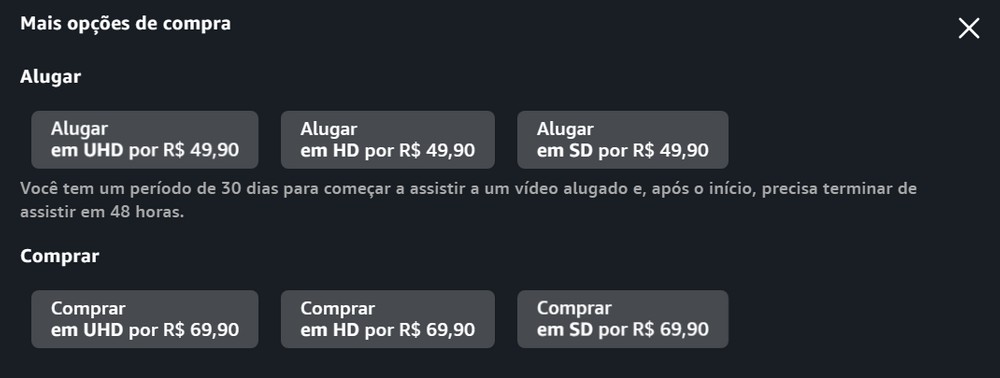The width and height of the screenshot is (1000, 378).
Task: Click the R$ 69,90 price on SD purchase
Action: tap(670, 330)
